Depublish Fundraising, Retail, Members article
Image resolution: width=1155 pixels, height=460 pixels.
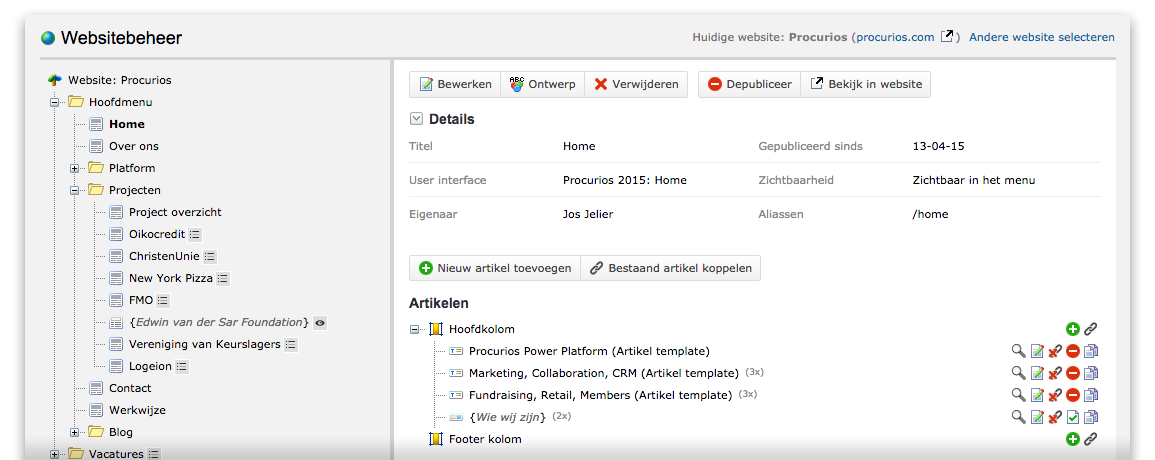pos(1072,395)
